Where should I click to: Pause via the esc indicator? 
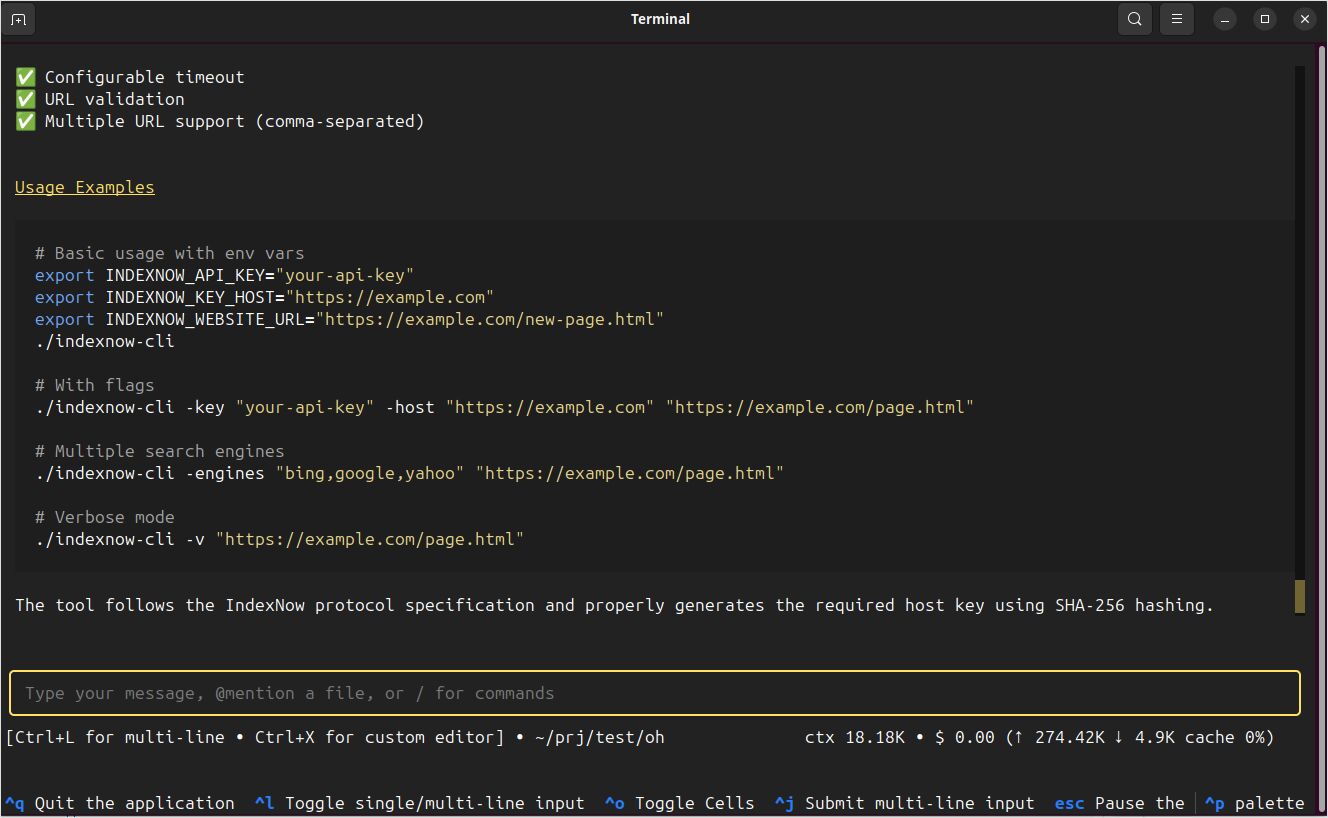(x=1069, y=802)
